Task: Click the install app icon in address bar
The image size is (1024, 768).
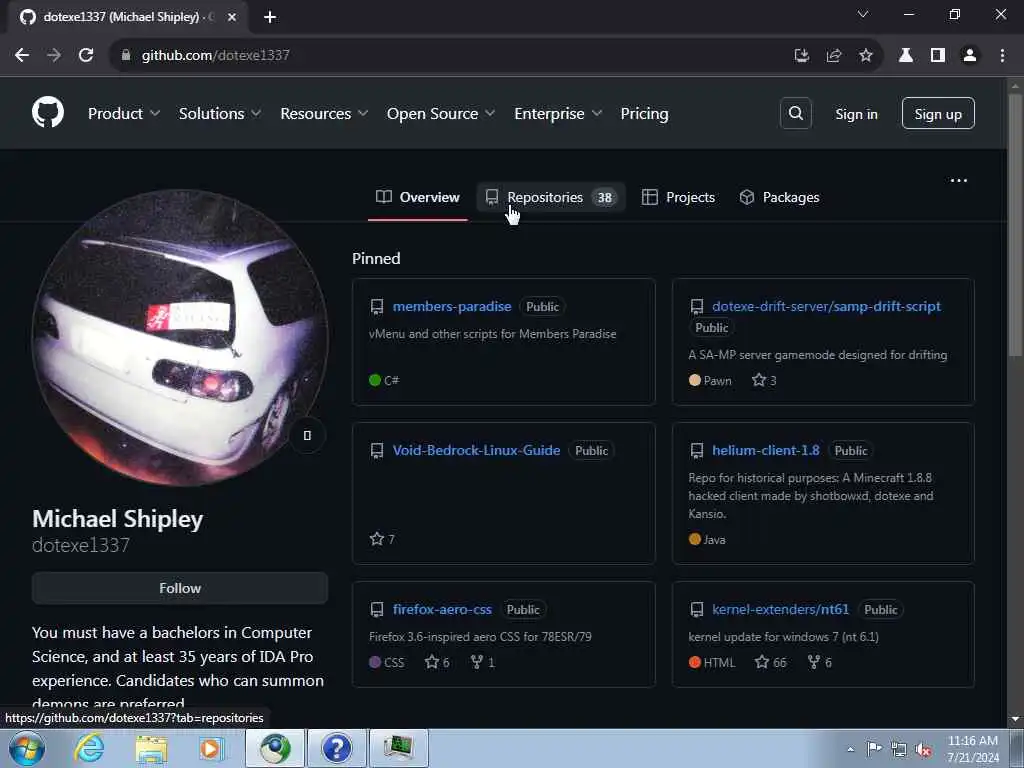Action: pyautogui.click(x=801, y=55)
